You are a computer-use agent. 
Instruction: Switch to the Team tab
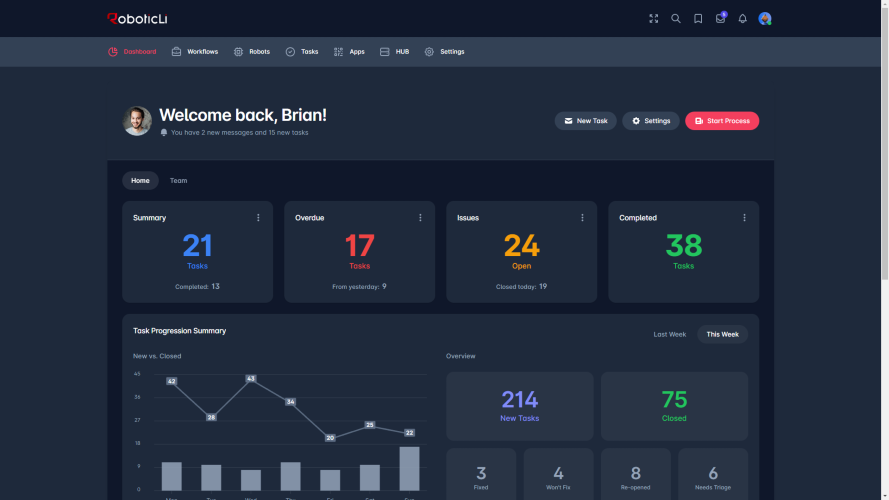(178, 181)
